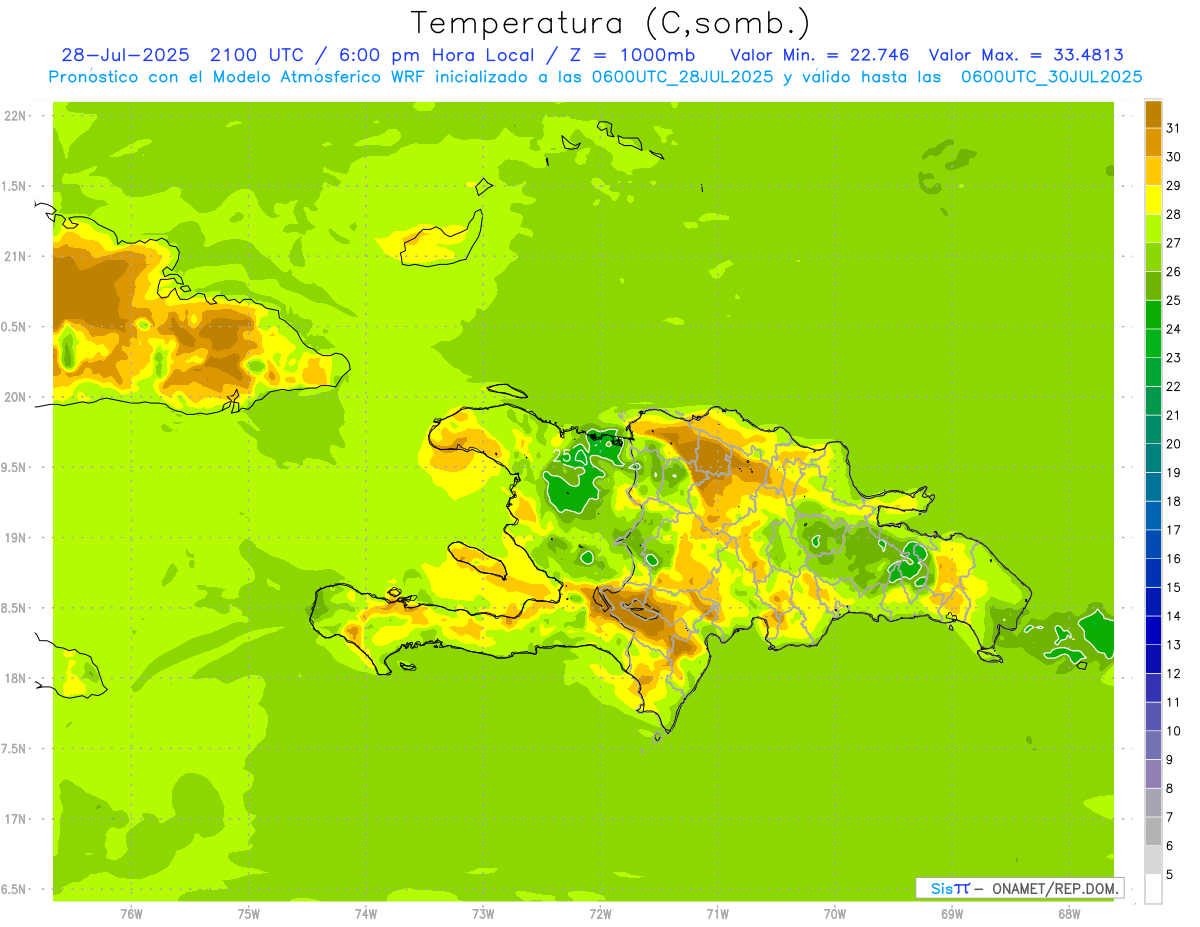The width and height of the screenshot is (1200, 927).
Task: Select the "Z = 1000mb" level text
Action: tap(632, 55)
